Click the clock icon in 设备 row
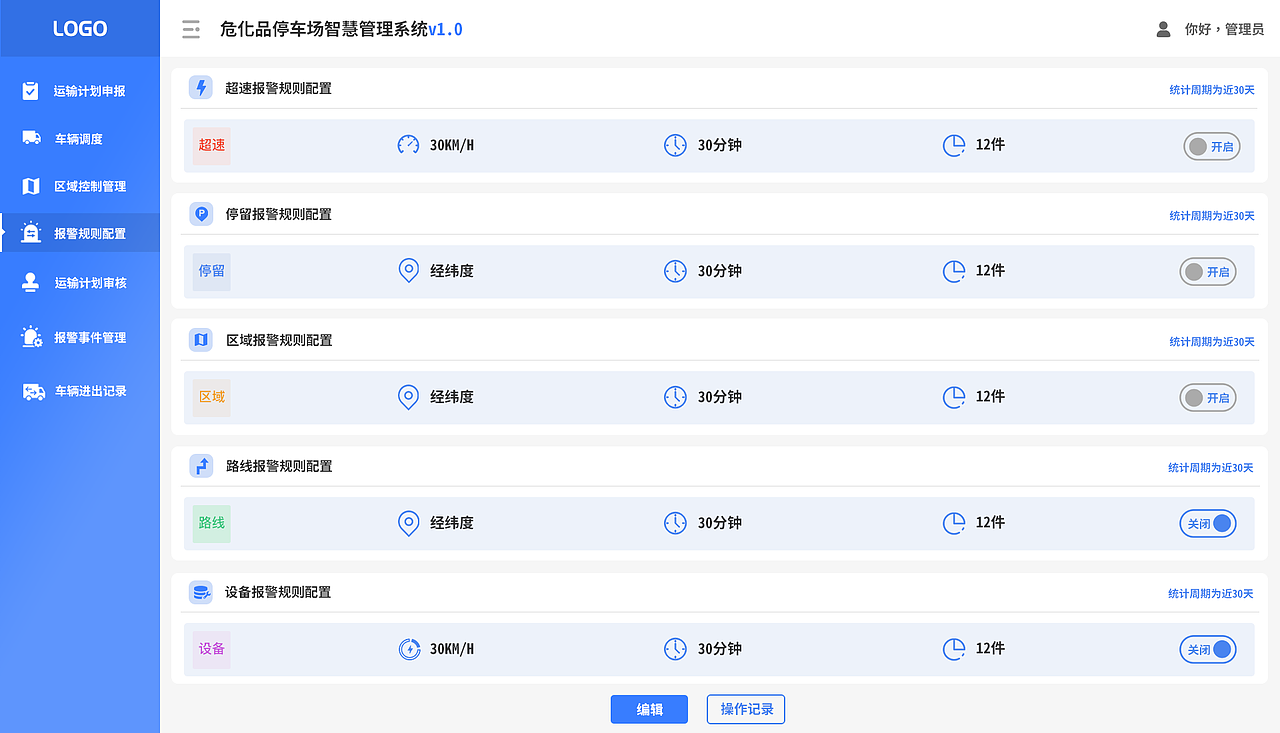Screen dimensions: 1280x733 click(x=676, y=649)
